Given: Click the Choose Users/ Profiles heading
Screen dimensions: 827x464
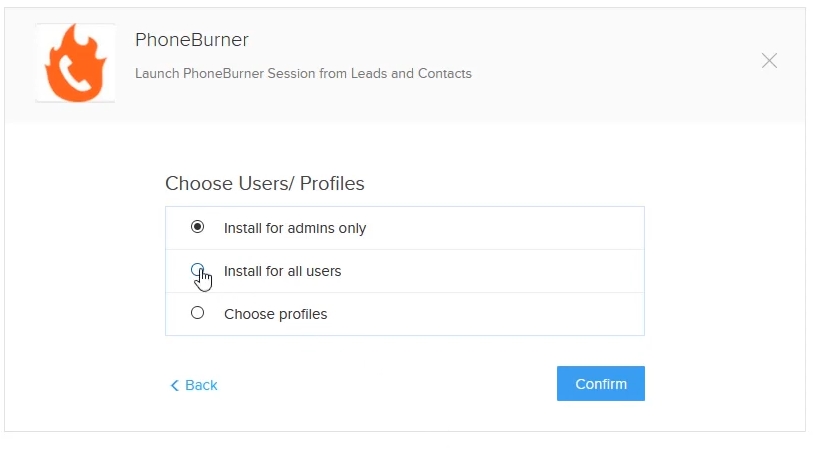Looking at the screenshot, I should 265,183.
